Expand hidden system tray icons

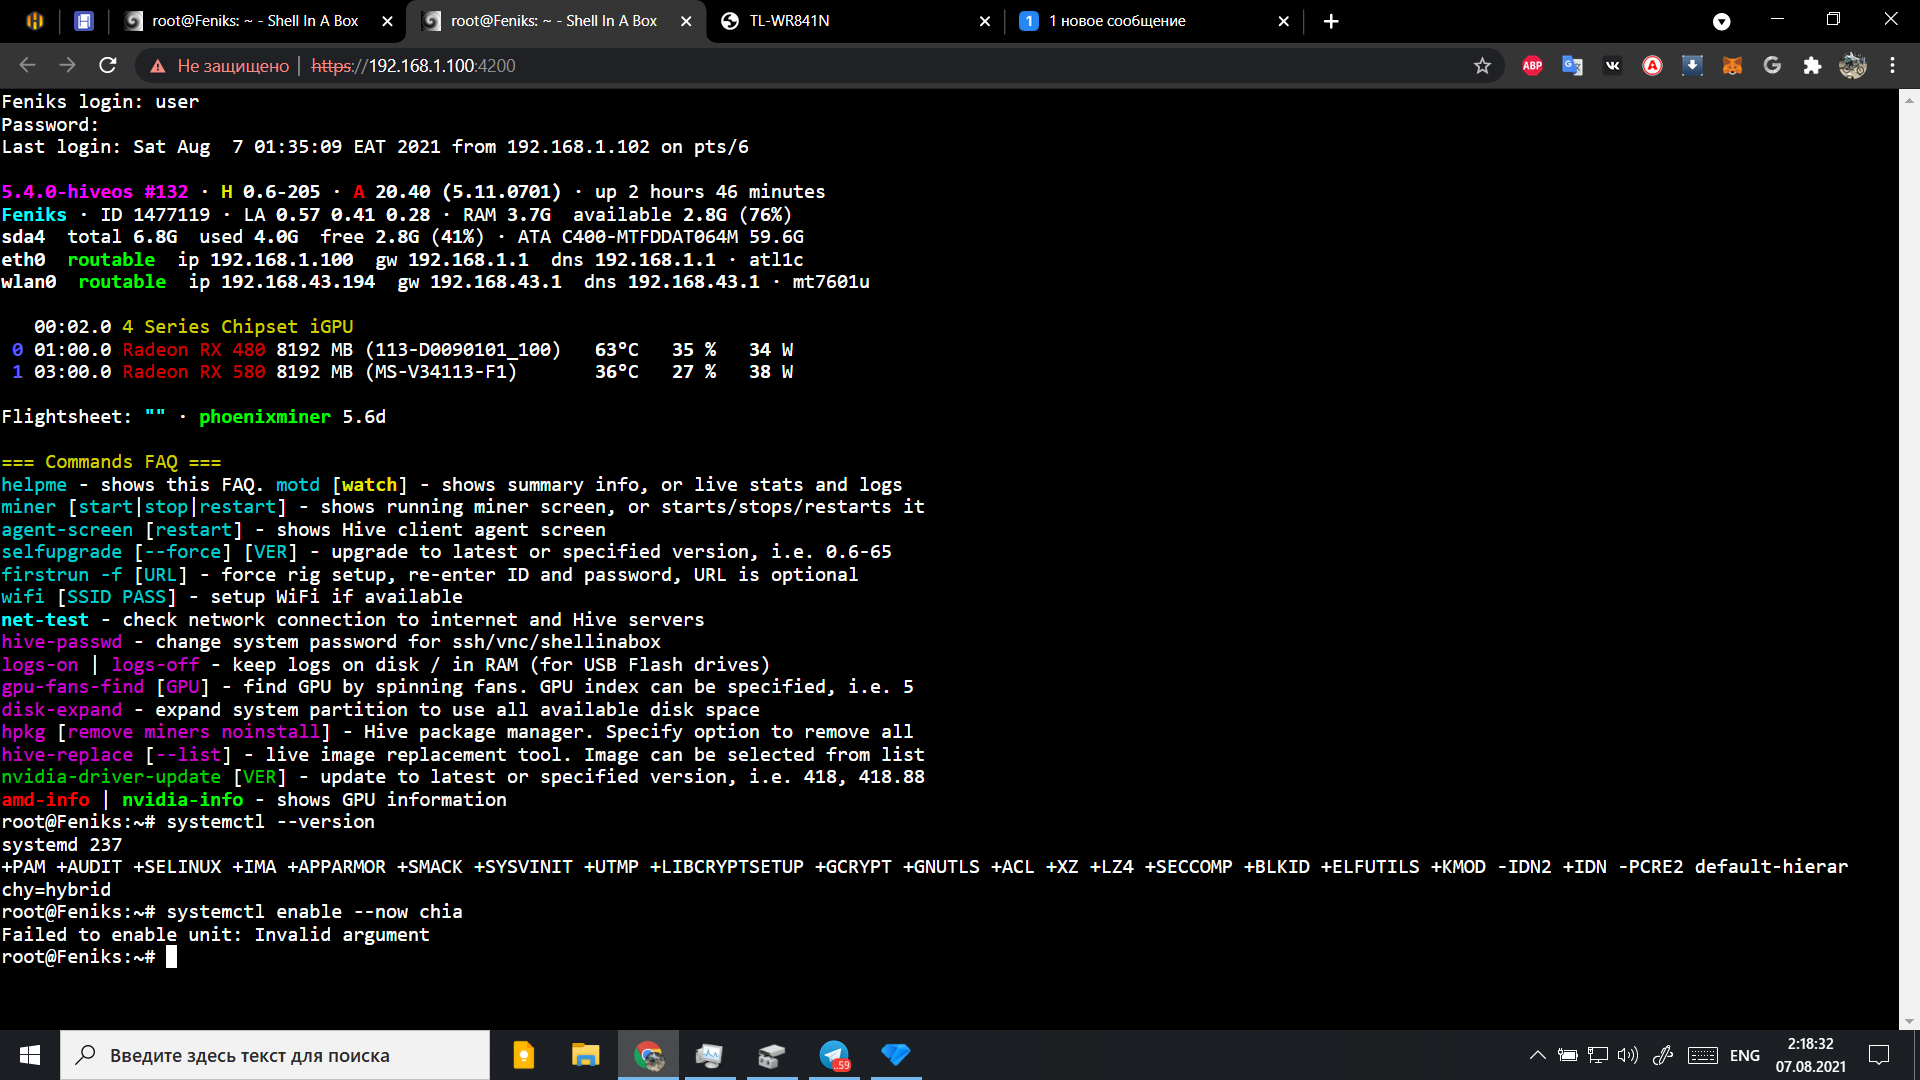tap(1538, 1055)
